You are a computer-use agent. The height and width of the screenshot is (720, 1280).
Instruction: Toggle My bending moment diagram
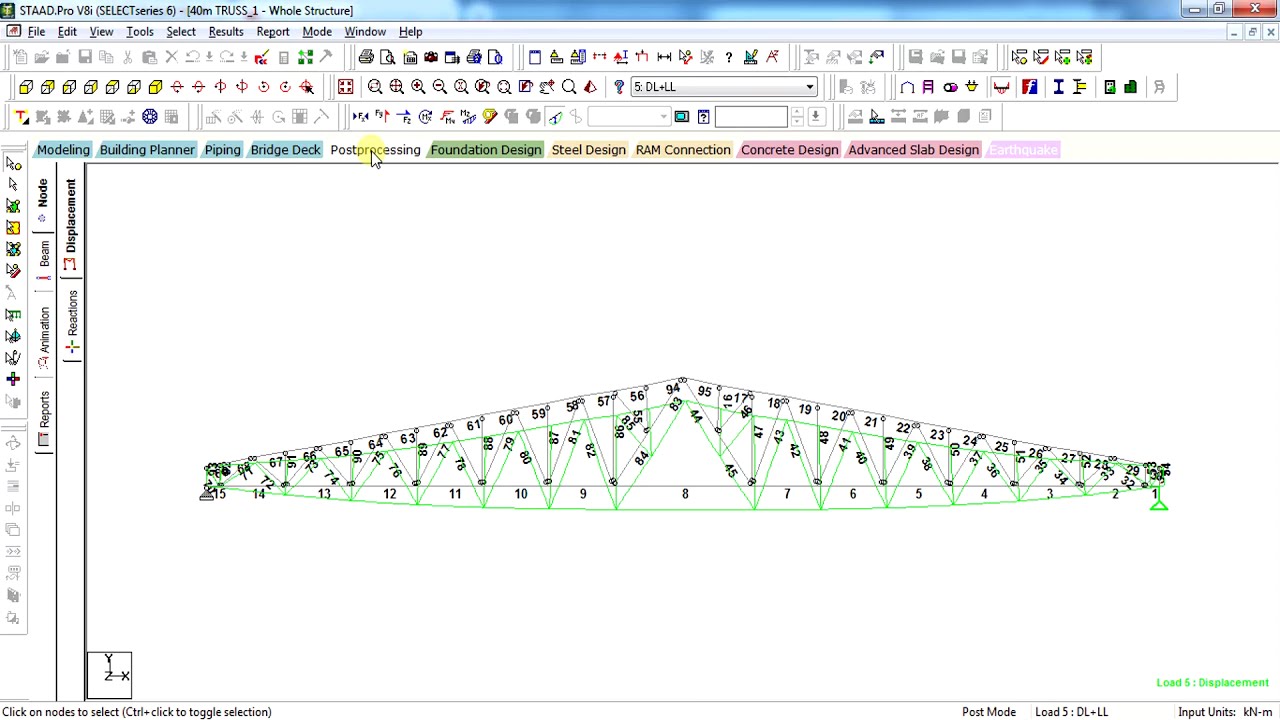(x=447, y=116)
